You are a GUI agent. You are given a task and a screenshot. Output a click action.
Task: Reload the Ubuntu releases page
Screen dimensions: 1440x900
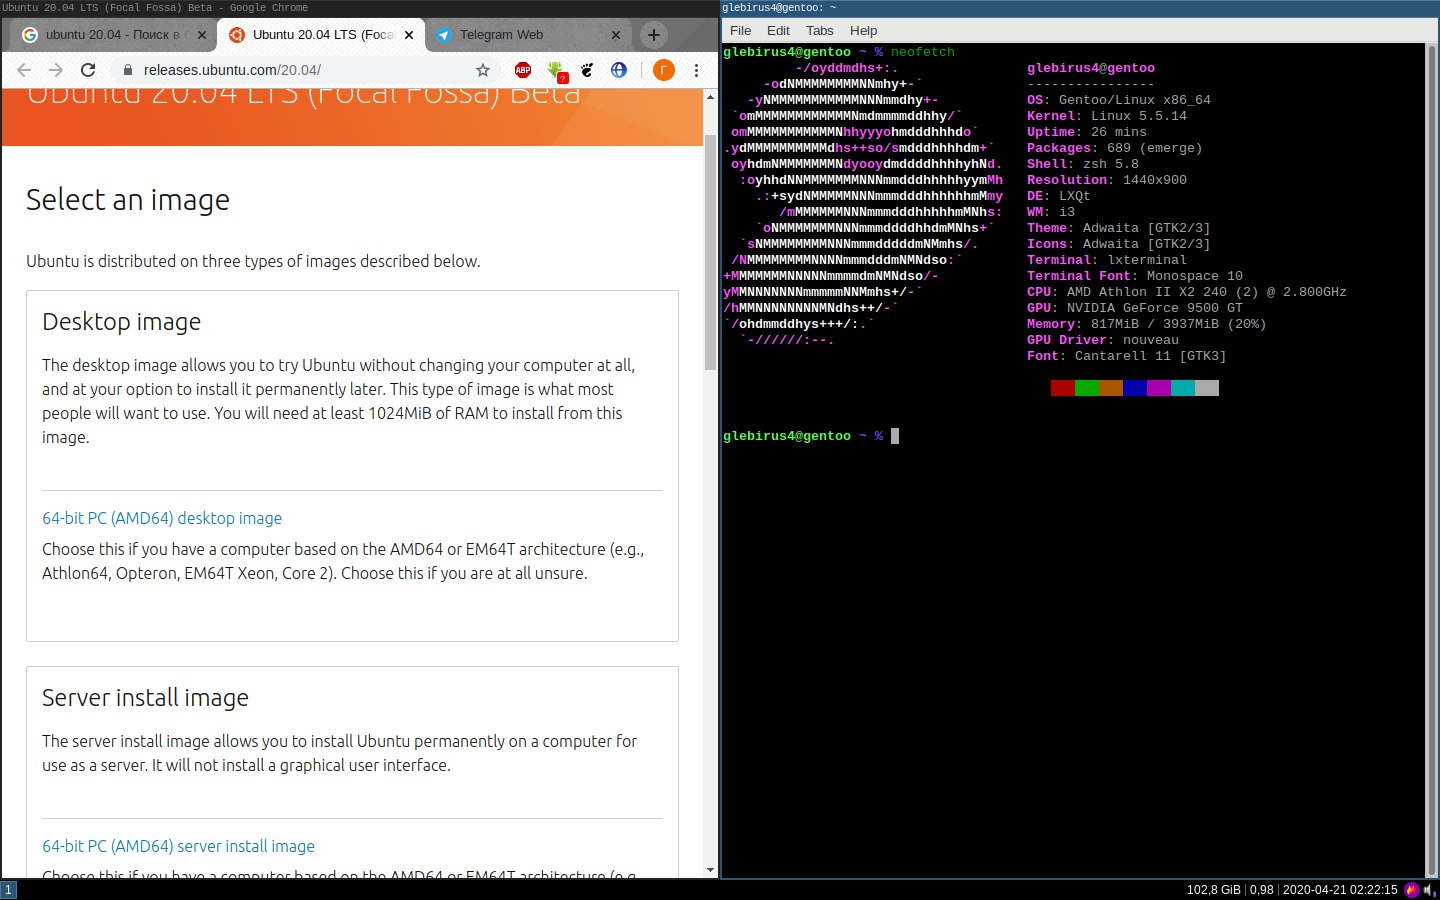[x=88, y=70]
